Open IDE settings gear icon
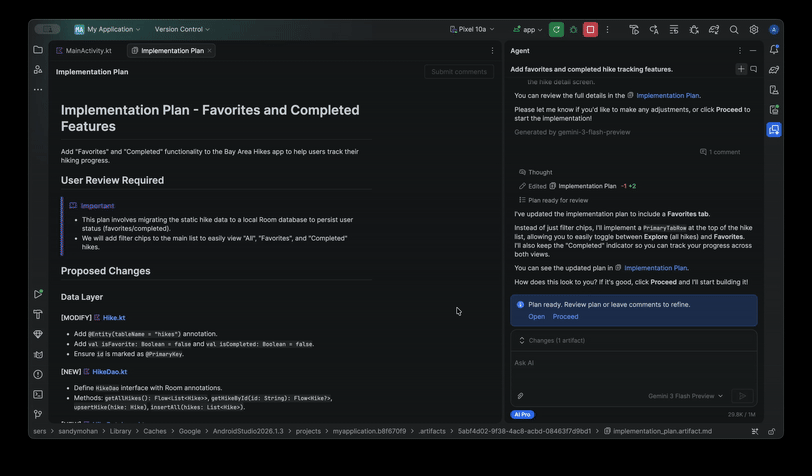Image resolution: width=812 pixels, height=476 pixels. point(753,30)
